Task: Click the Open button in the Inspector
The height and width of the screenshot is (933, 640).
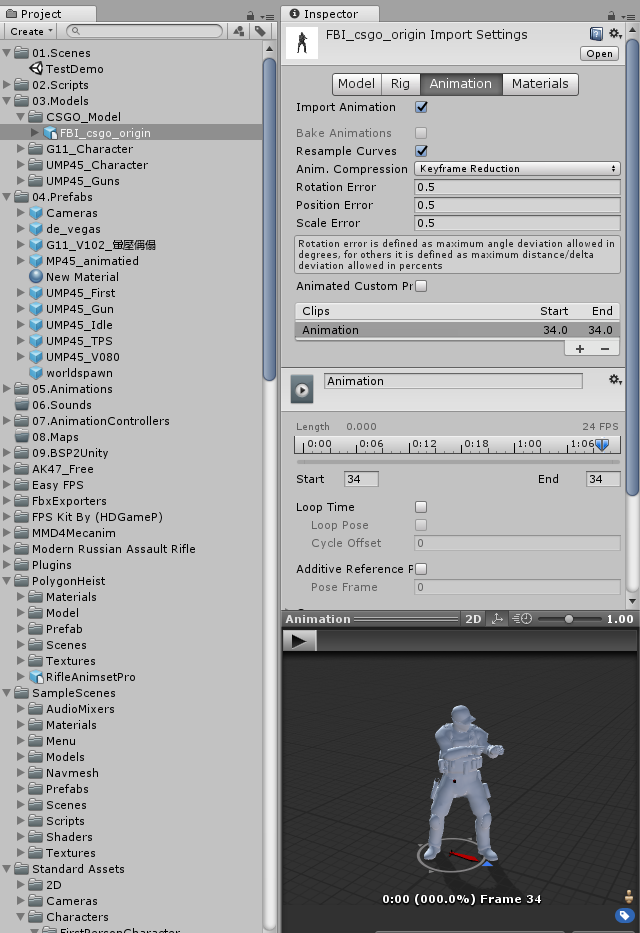Action: tap(600, 54)
